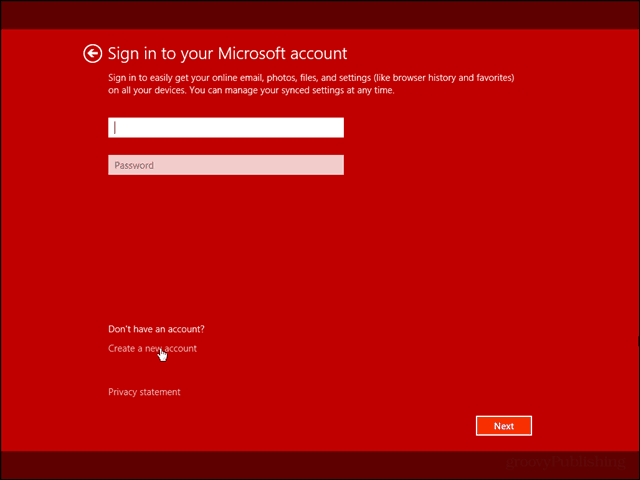The image size is (640, 480).
Task: Select the 'Sign in to your Microsoft account' heading
Action: (227, 53)
